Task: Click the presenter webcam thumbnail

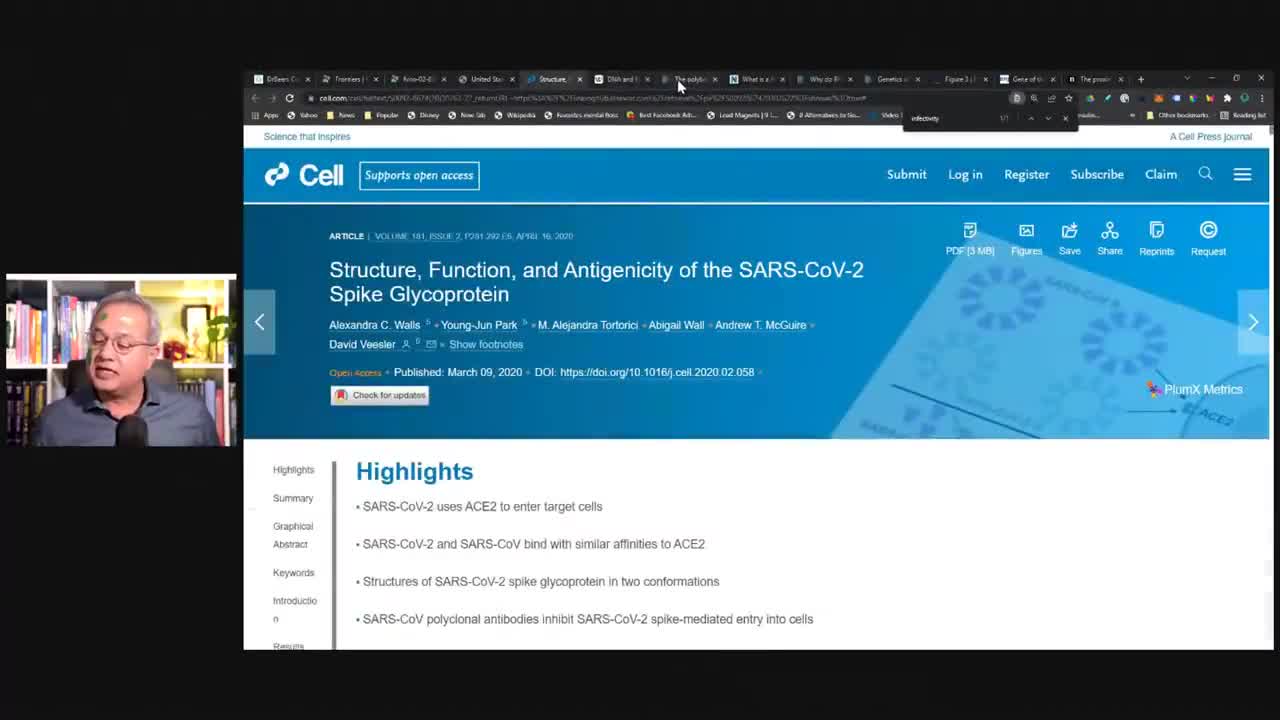Action: point(121,360)
